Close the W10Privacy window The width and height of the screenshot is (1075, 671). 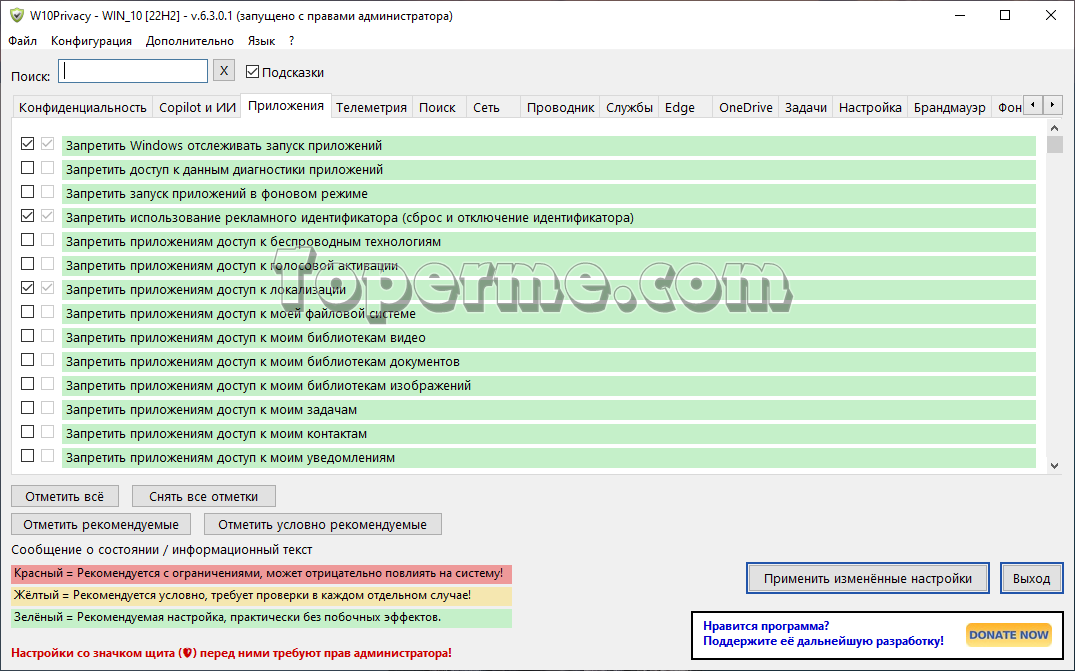tap(1050, 15)
